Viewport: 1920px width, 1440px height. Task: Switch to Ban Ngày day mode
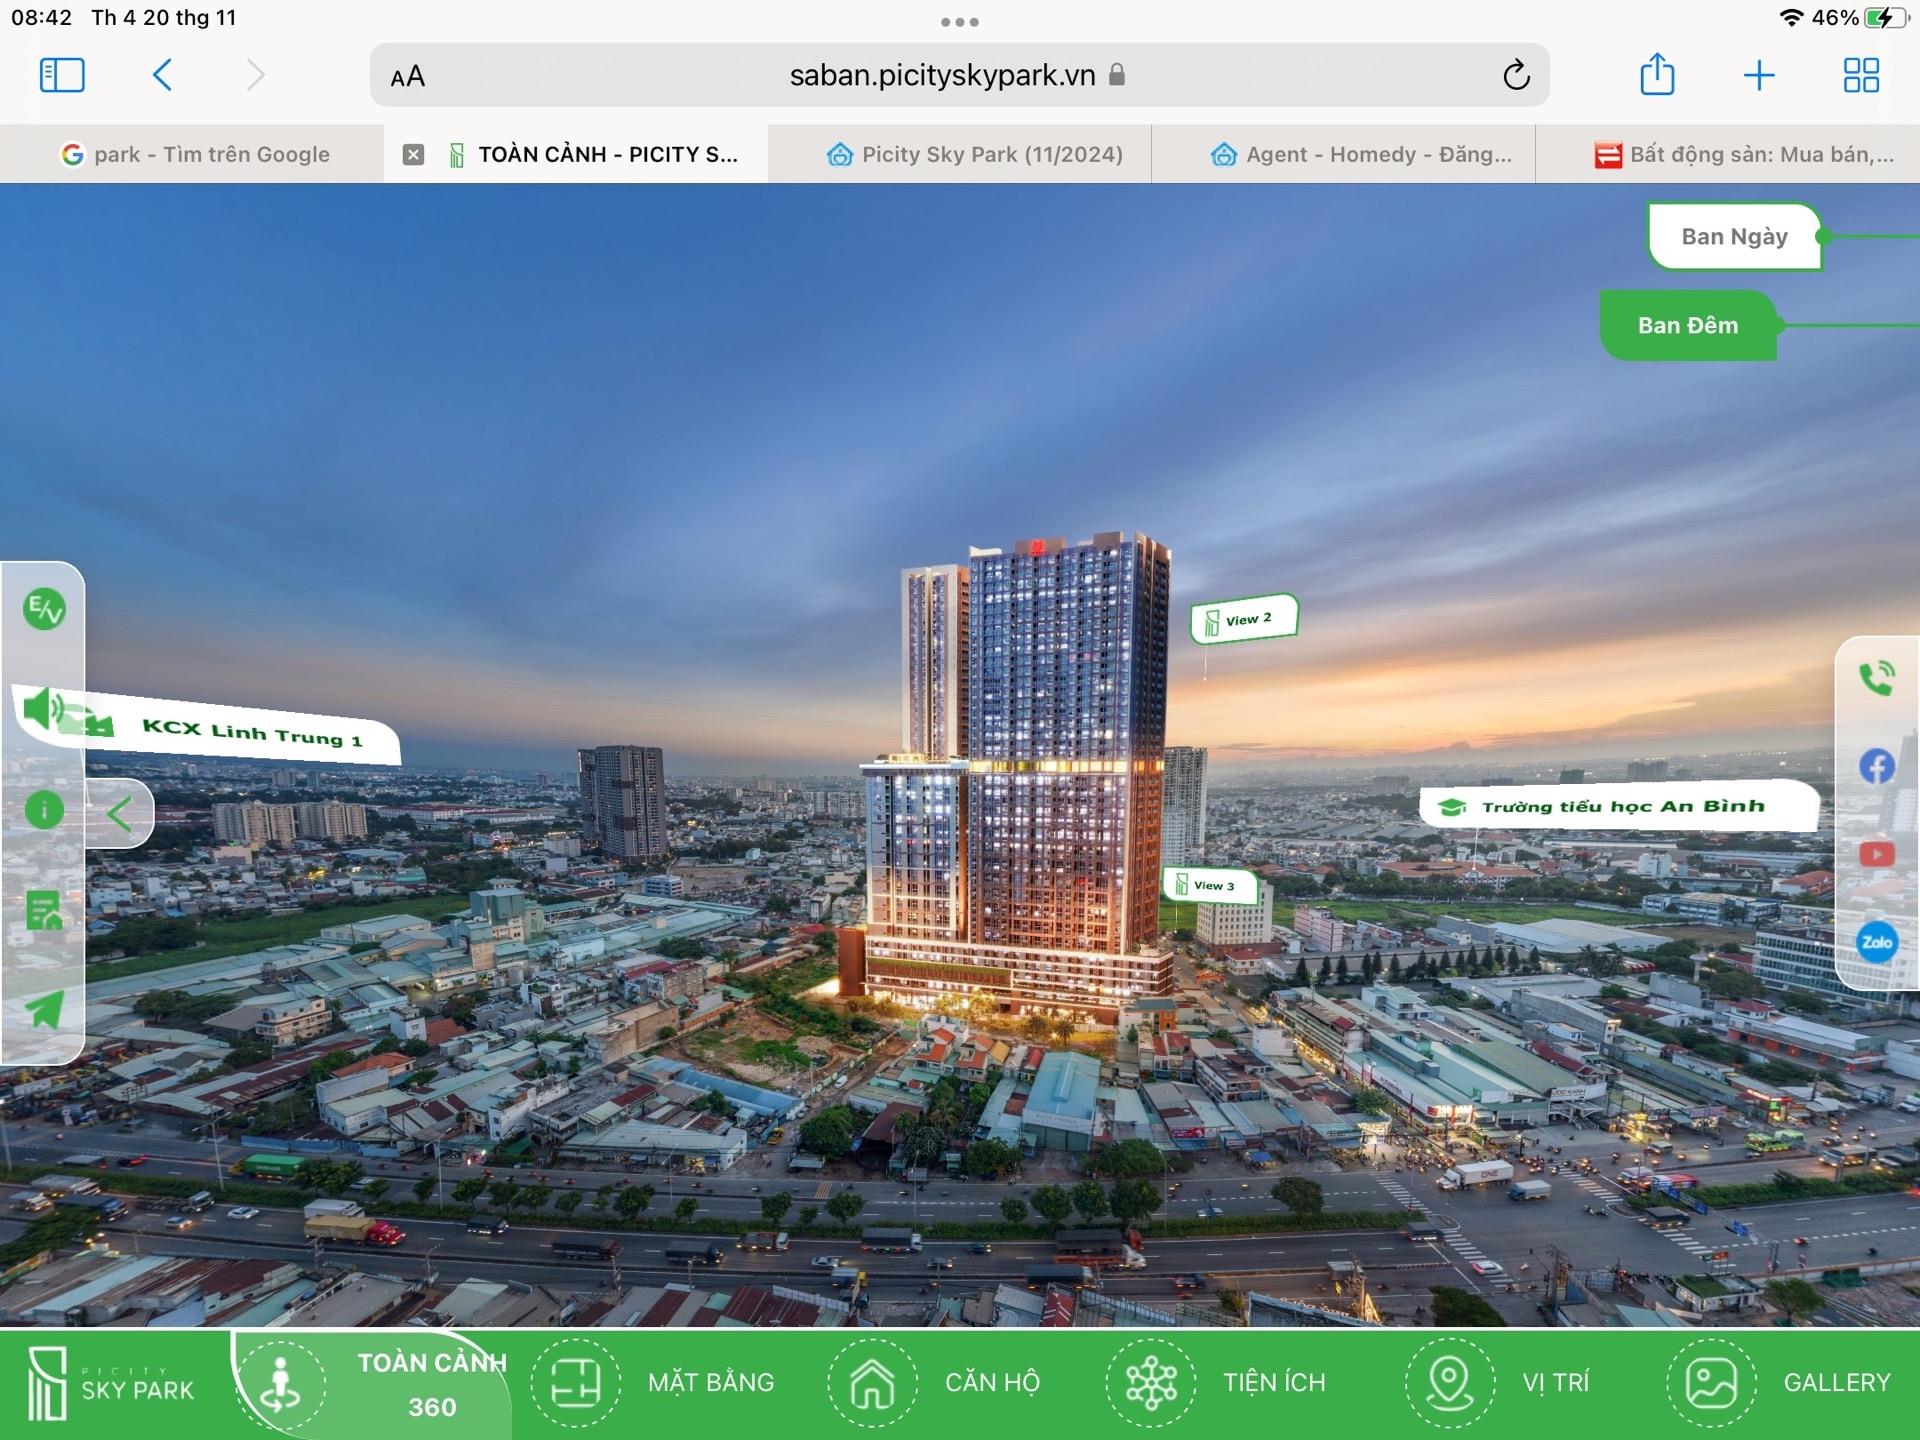pos(1734,237)
